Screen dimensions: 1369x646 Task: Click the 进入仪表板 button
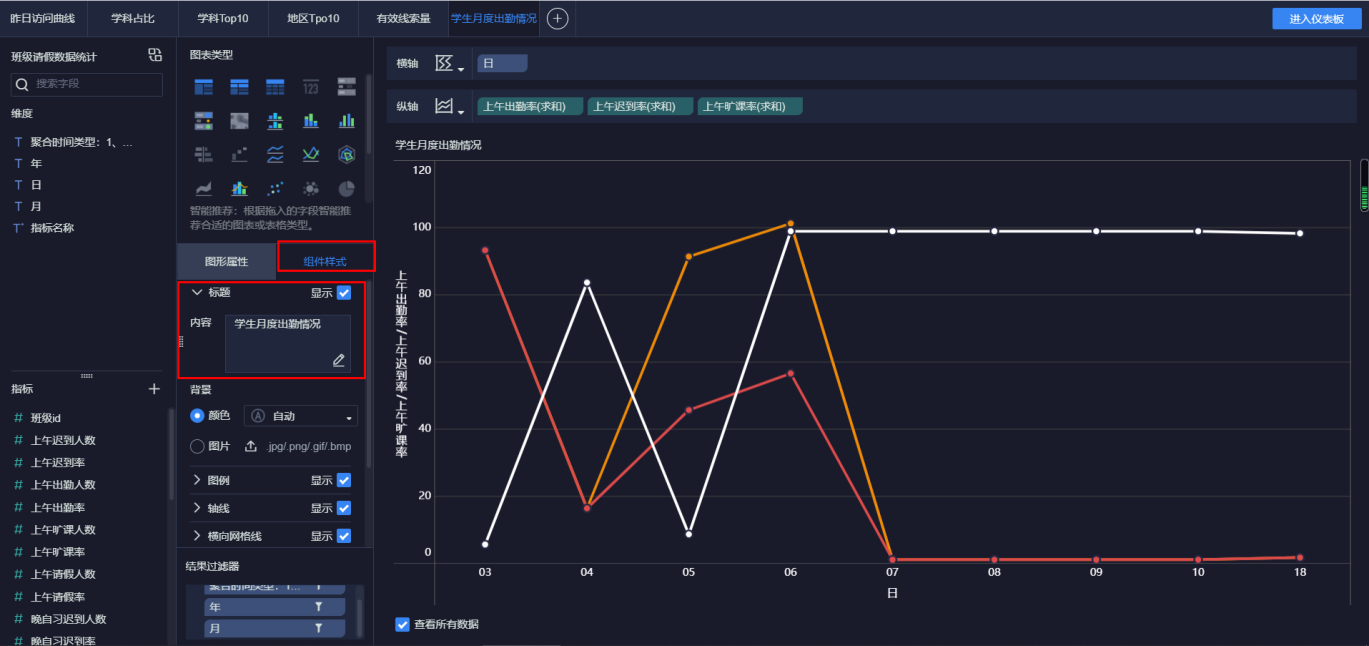[1317, 19]
